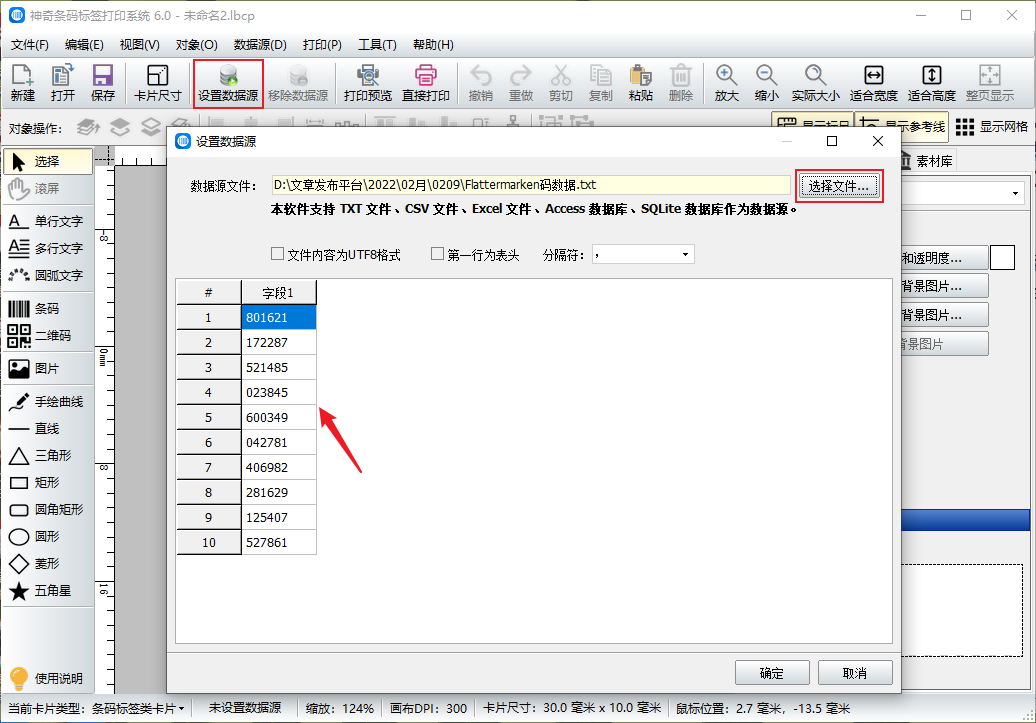Select the 矩形 rectangle tool
Image resolution: width=1036 pixels, height=723 pixels.
(48, 482)
